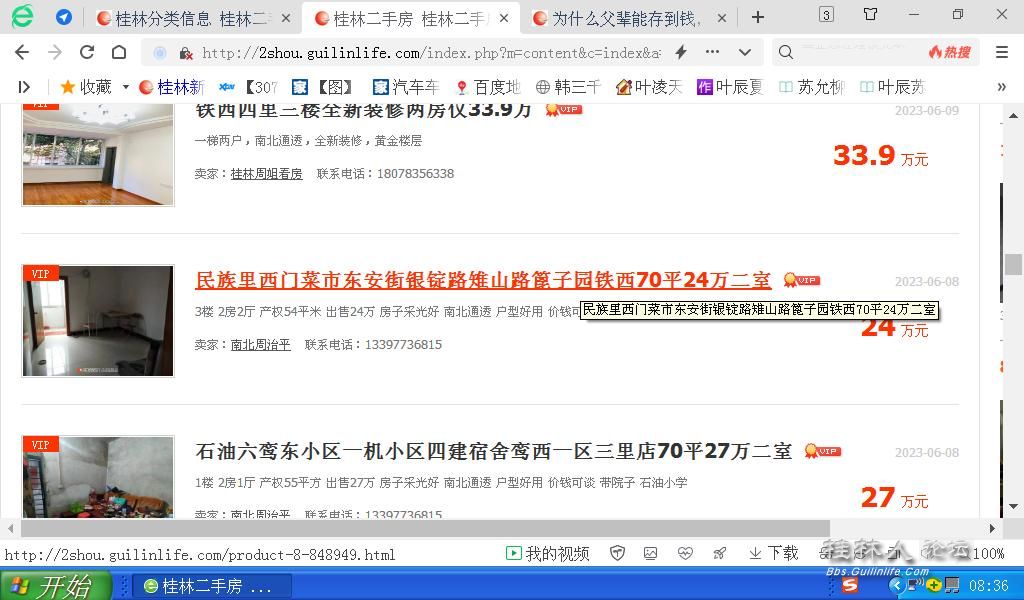Close the 桂林二手房 tab

504,18
